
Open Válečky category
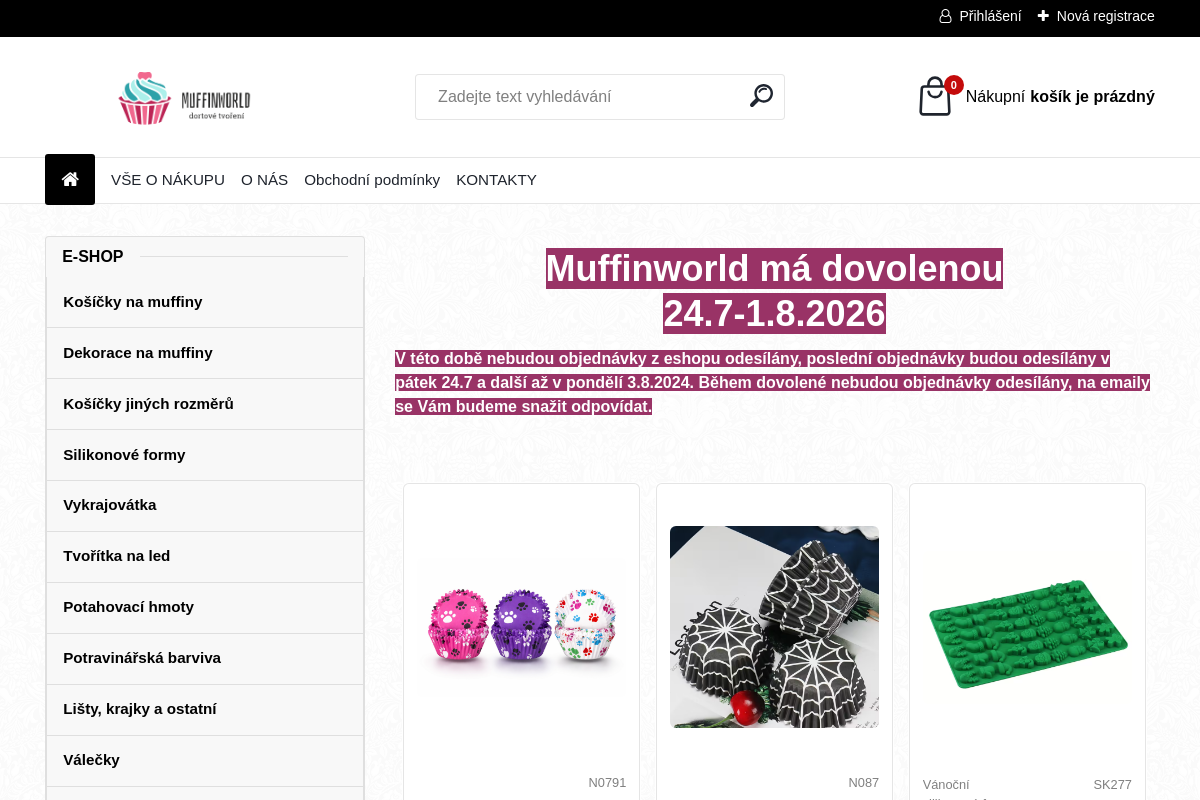pos(205,760)
